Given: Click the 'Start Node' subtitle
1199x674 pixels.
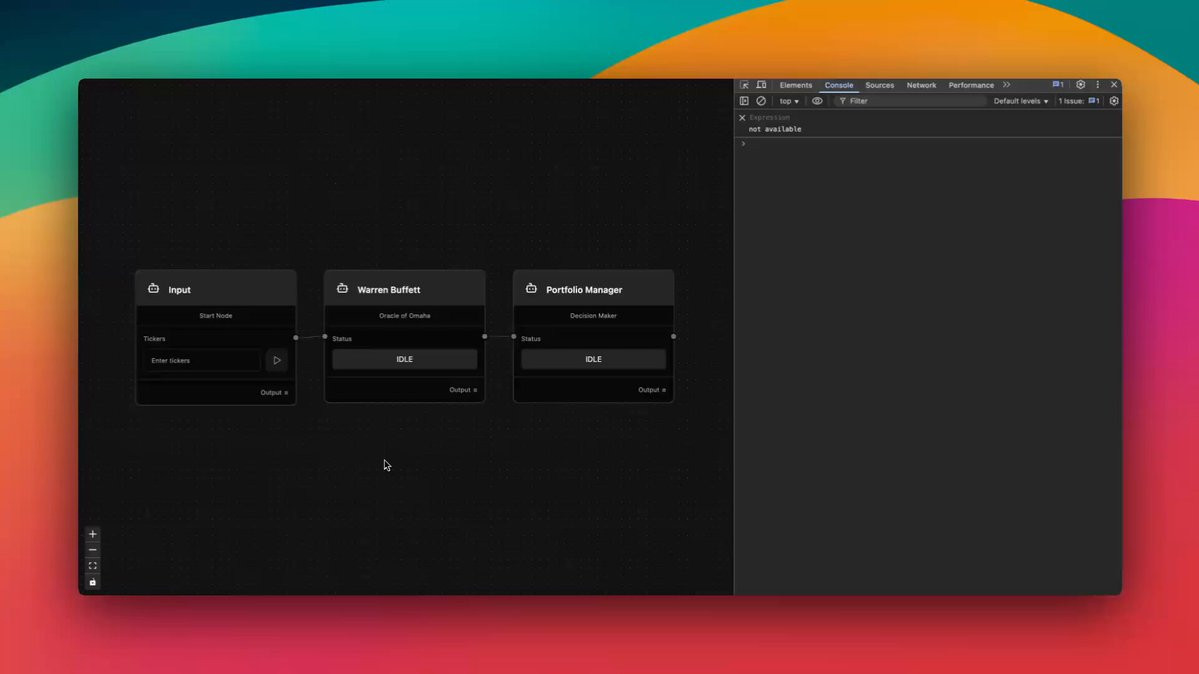Looking at the screenshot, I should click(216, 315).
